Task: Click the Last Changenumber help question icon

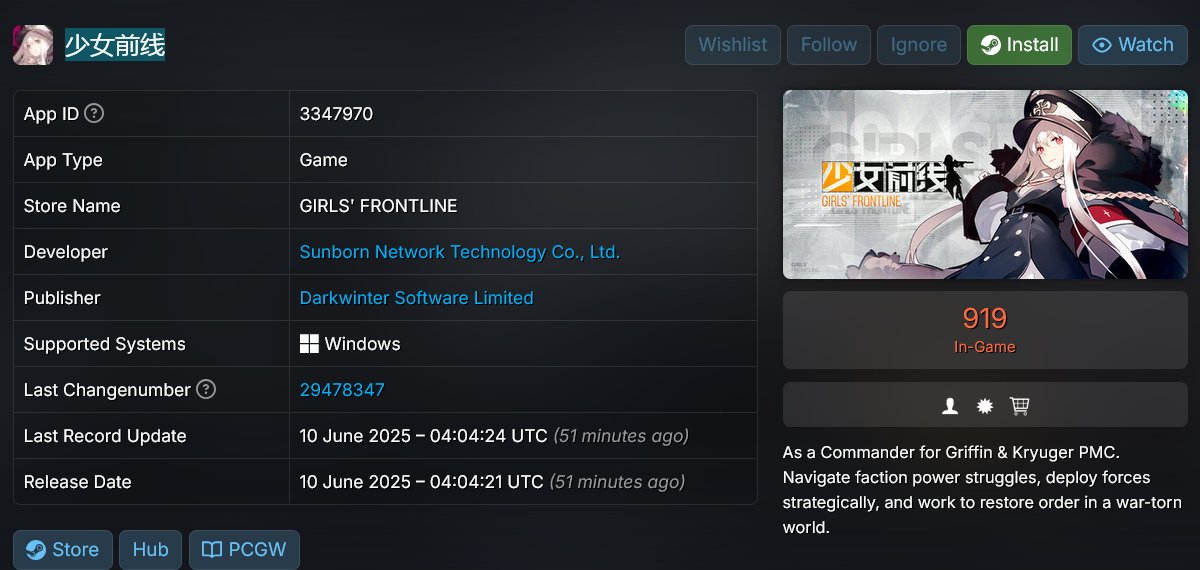Action: click(x=206, y=390)
